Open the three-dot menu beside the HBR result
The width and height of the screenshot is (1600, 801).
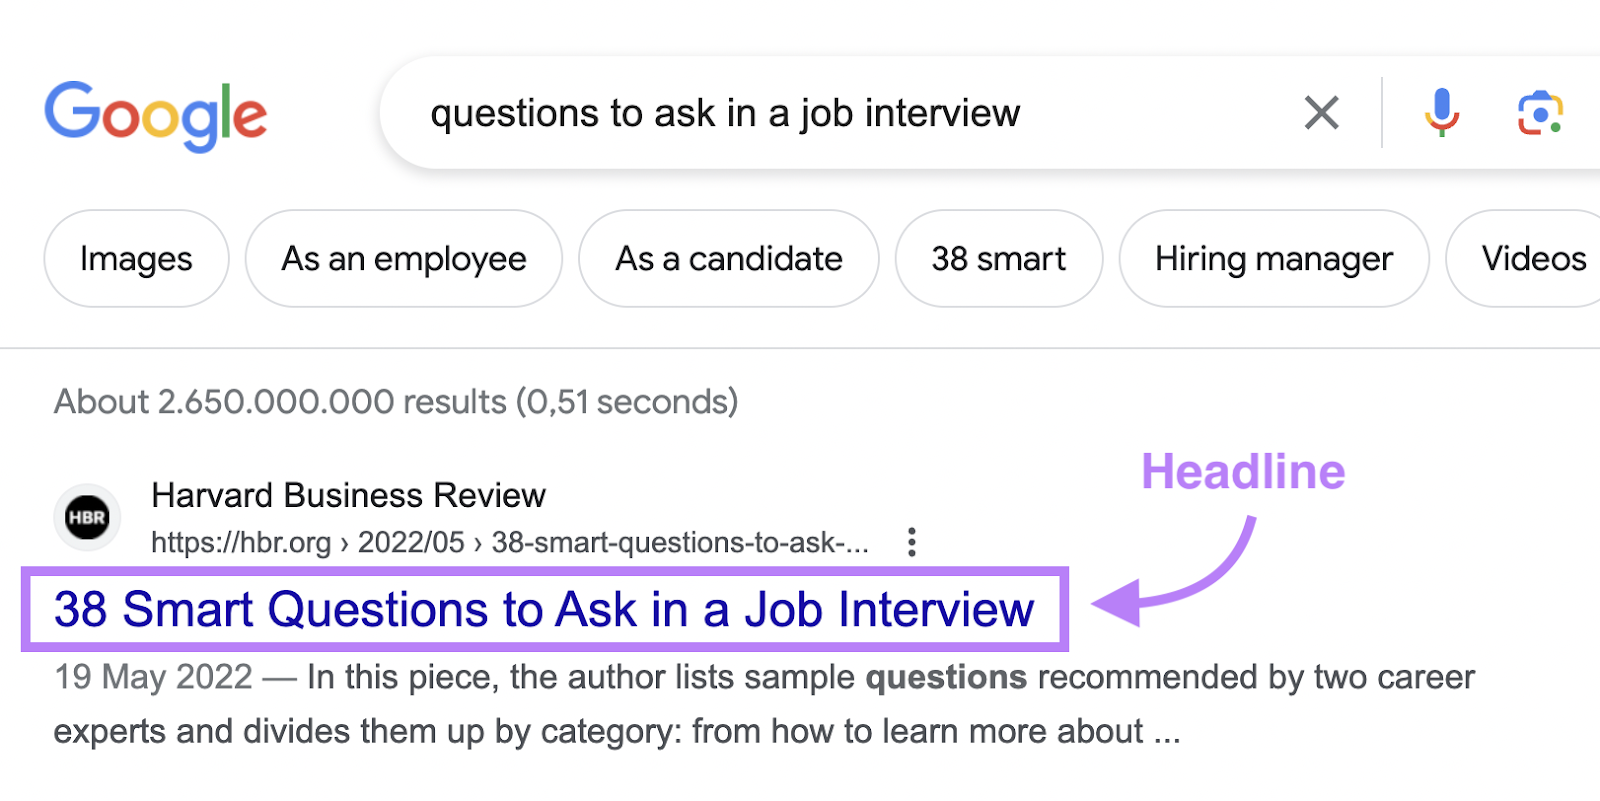(x=911, y=542)
